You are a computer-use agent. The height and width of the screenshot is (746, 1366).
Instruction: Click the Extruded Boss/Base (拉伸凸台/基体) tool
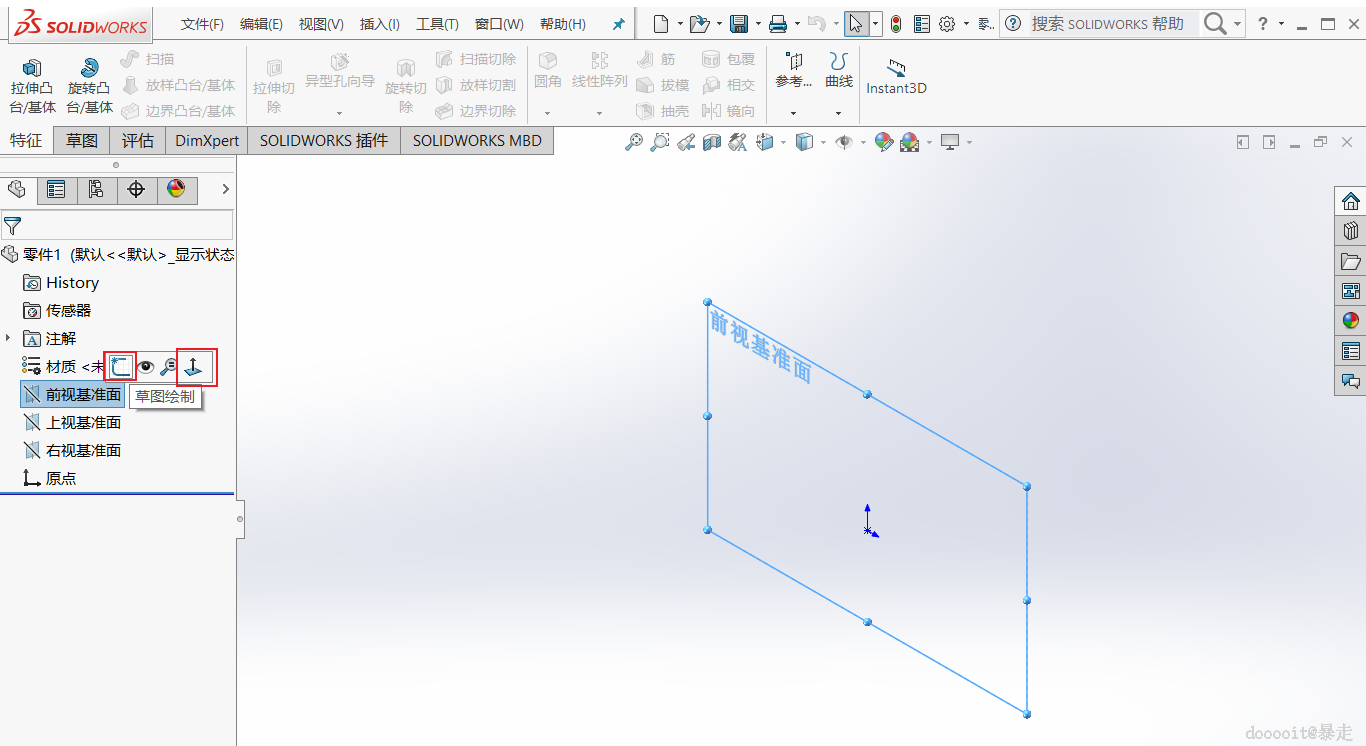[x=33, y=85]
